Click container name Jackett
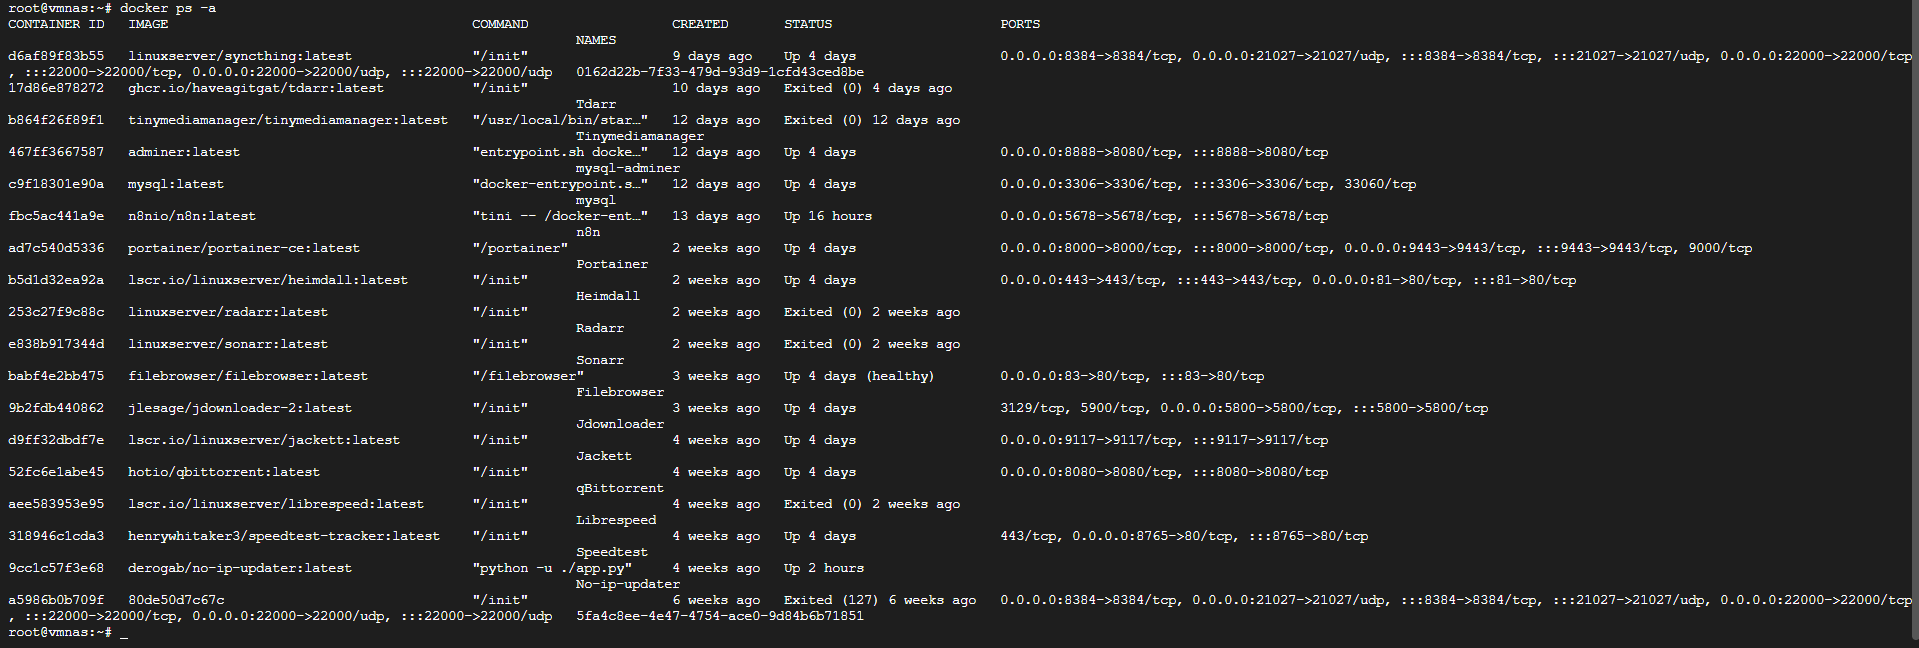Viewport: 1919px width, 648px height. click(x=604, y=456)
